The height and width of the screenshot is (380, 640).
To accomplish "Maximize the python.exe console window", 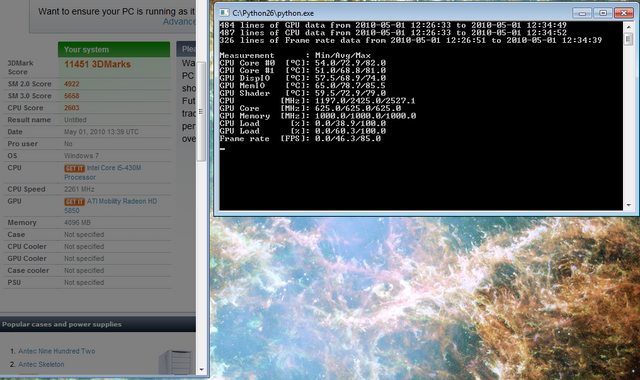I will pos(602,13).
